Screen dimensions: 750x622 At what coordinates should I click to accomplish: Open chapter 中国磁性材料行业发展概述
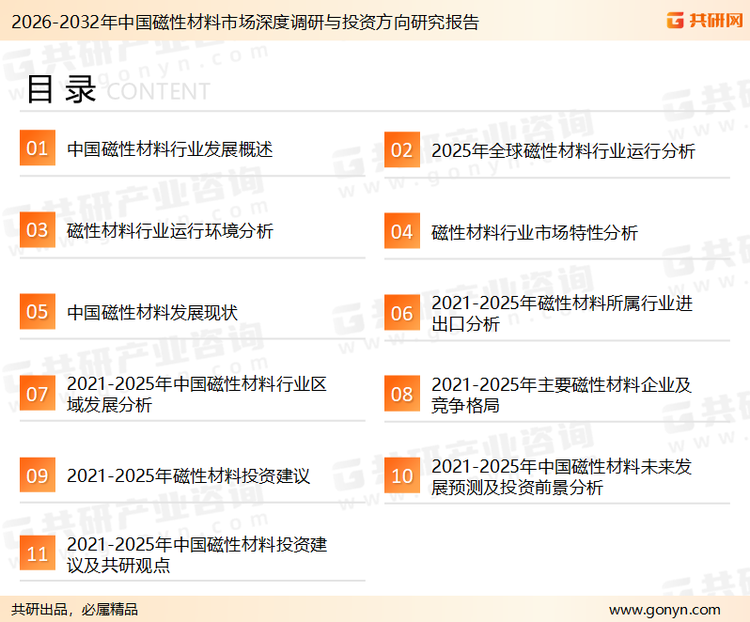[170, 150]
